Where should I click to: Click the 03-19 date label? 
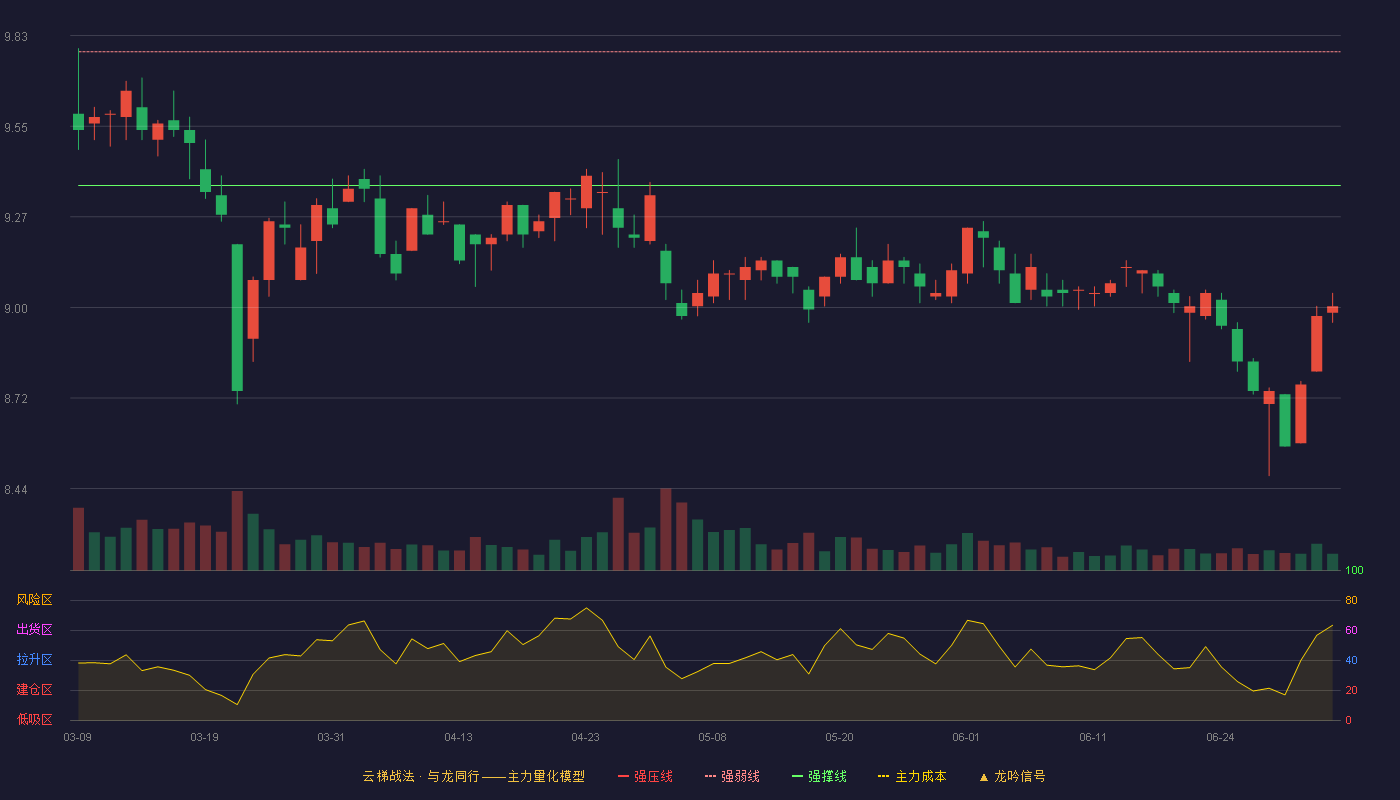click(x=204, y=738)
